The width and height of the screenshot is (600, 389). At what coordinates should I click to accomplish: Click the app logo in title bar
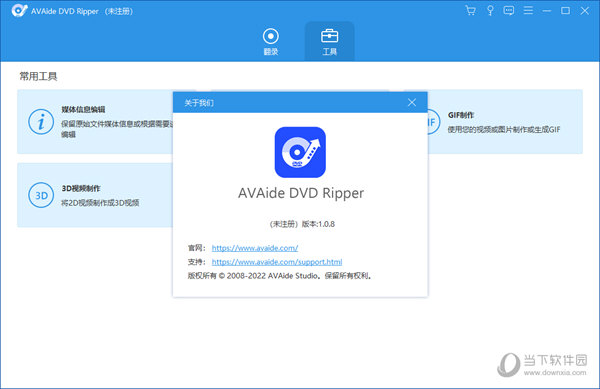click(19, 11)
